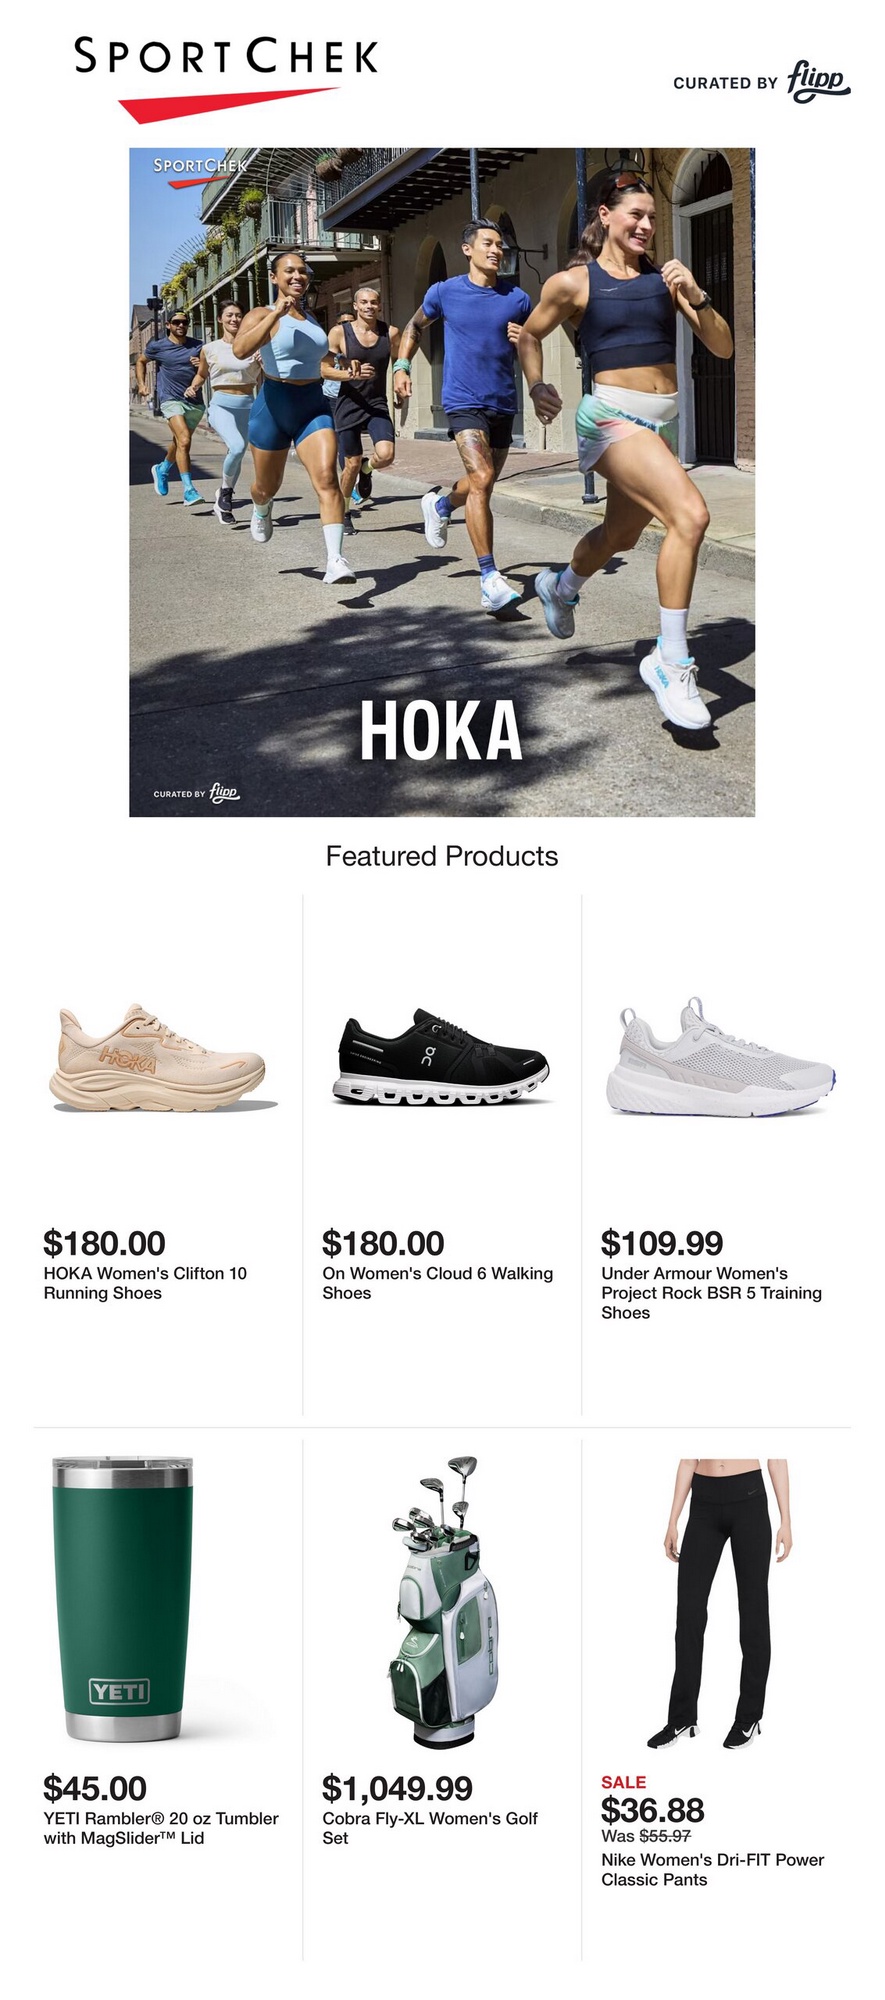The width and height of the screenshot is (885, 2000).
Task: Open the white Under Armour shoe image
Action: click(x=719, y=1060)
